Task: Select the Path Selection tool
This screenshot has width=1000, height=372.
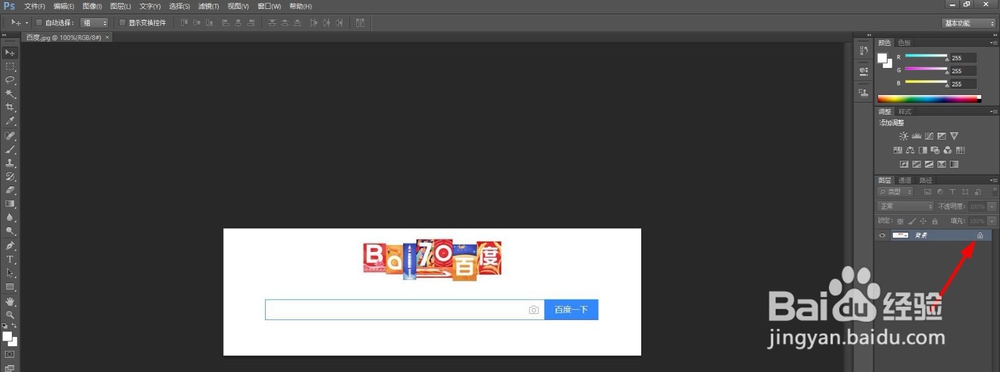Action: coord(10,273)
